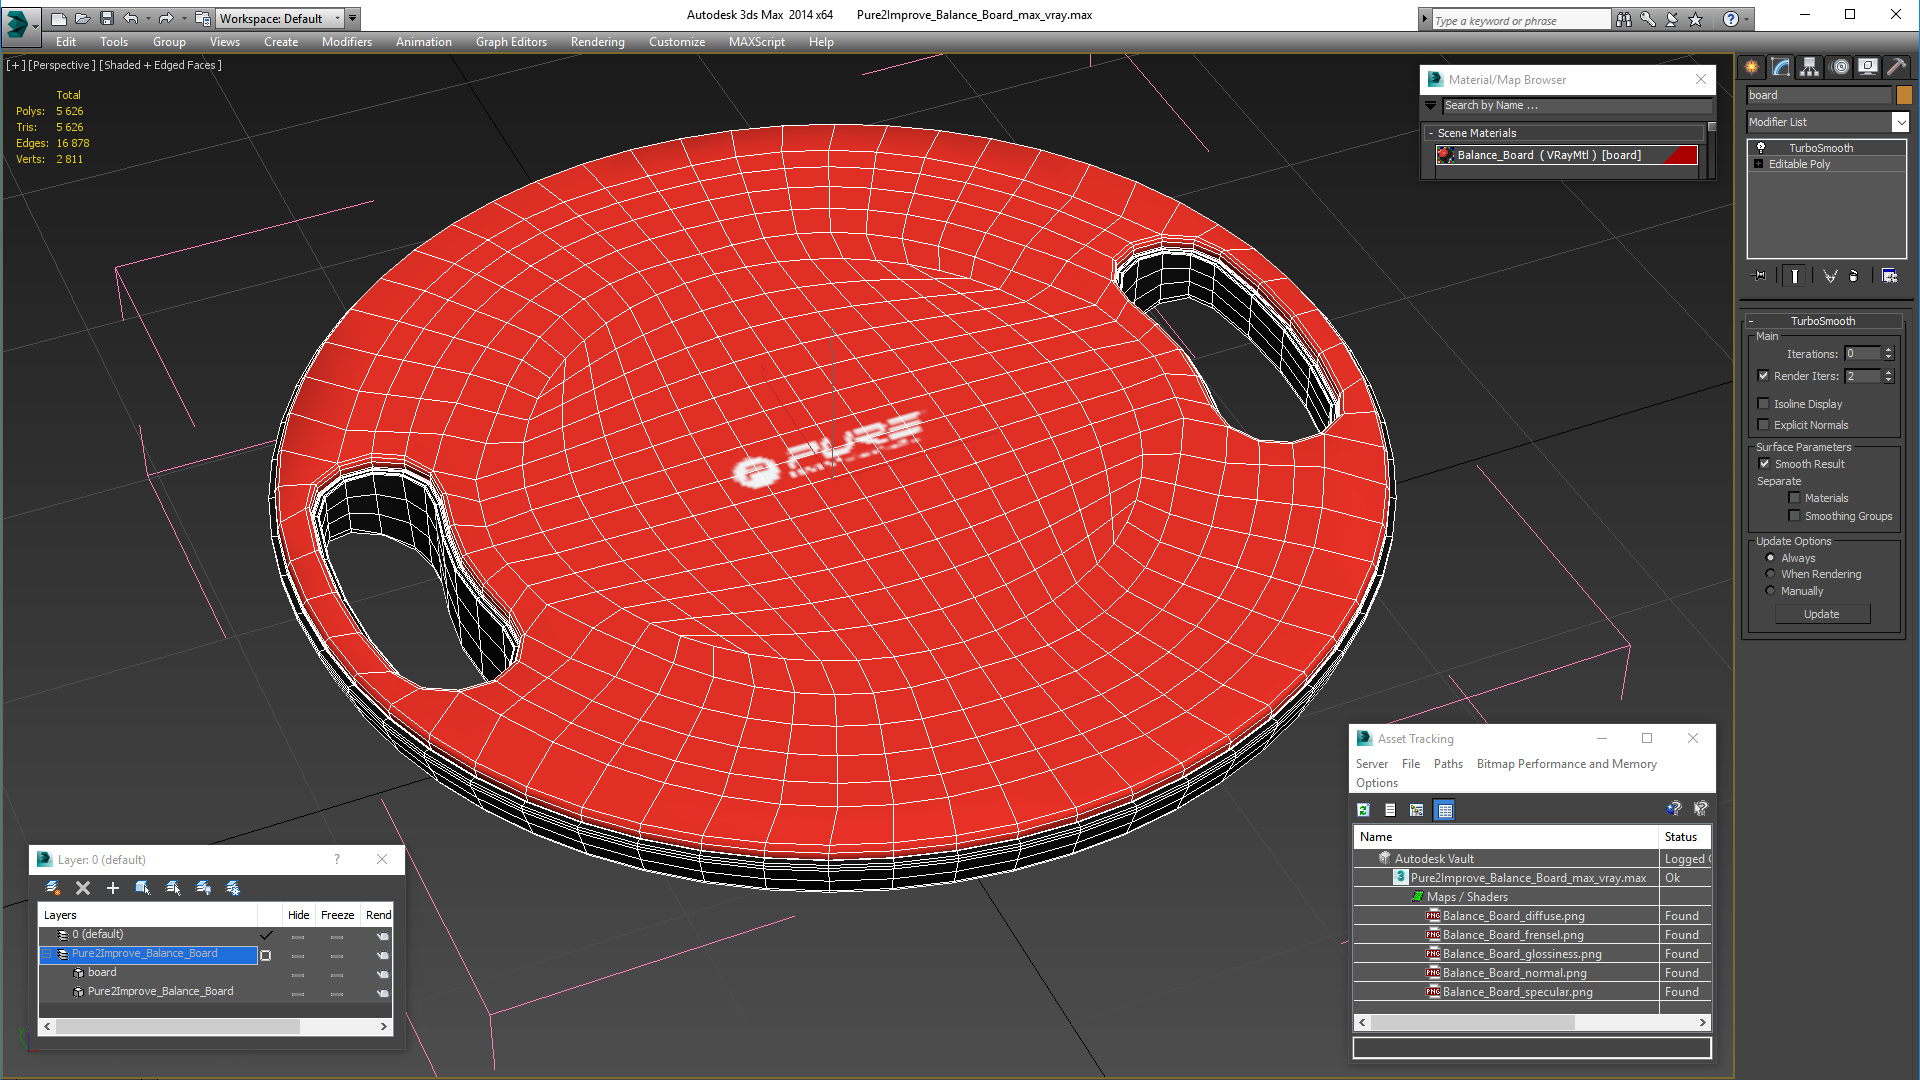
Task: Freeze/unfreeze all layers icon
Action: pos(233,888)
